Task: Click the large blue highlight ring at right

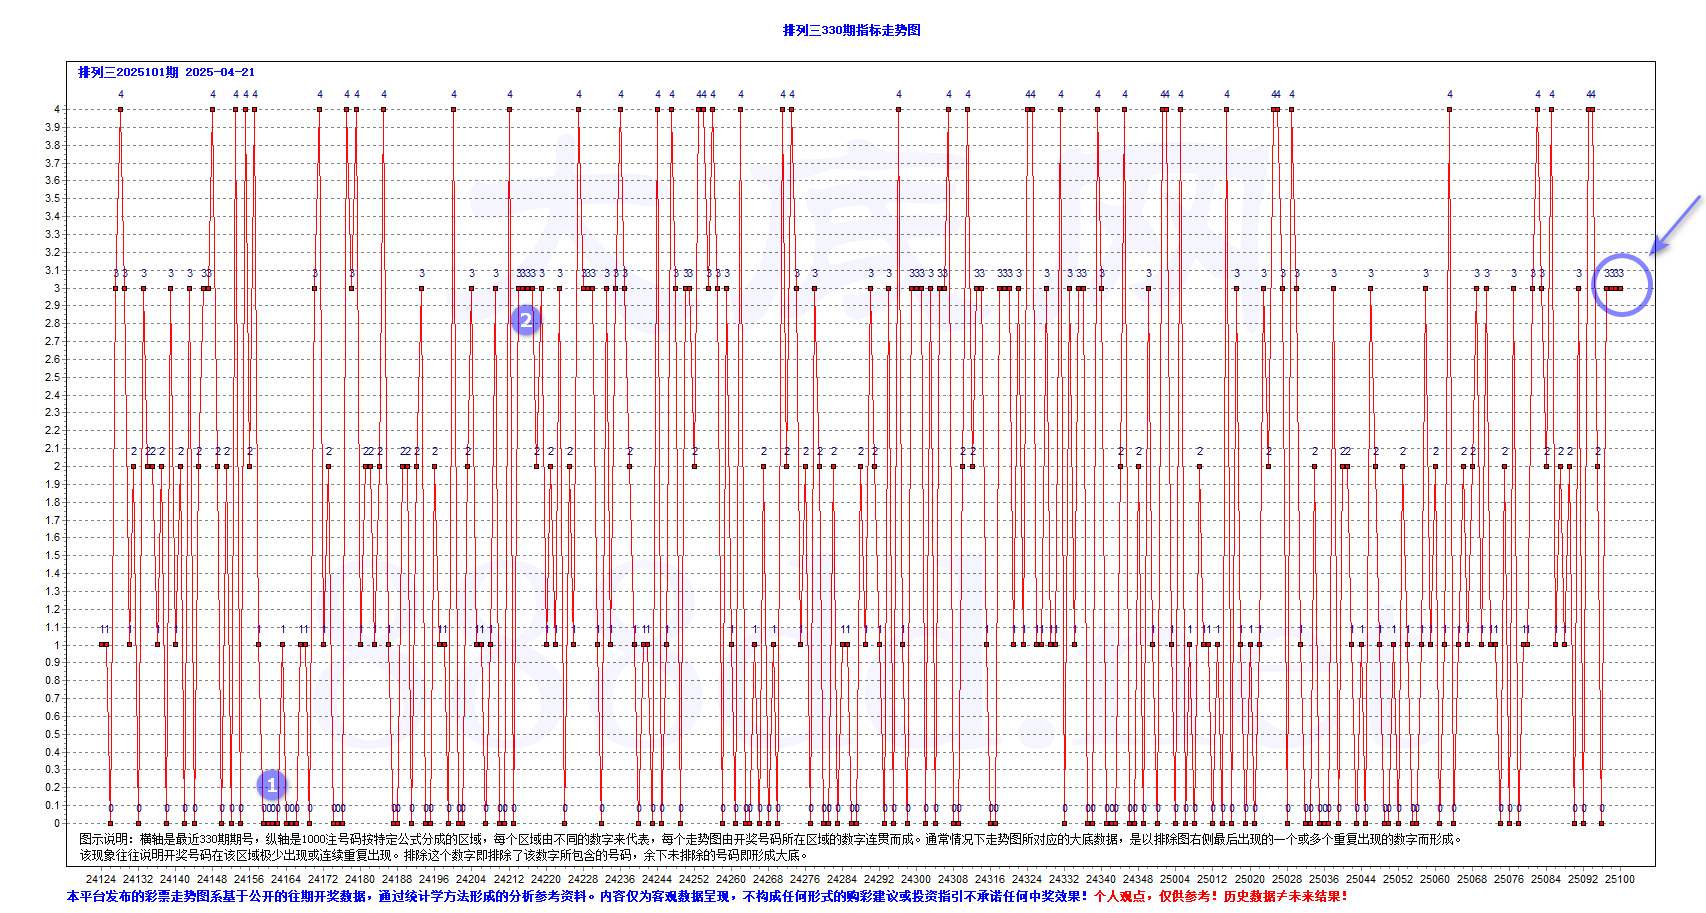Action: pyautogui.click(x=1621, y=285)
